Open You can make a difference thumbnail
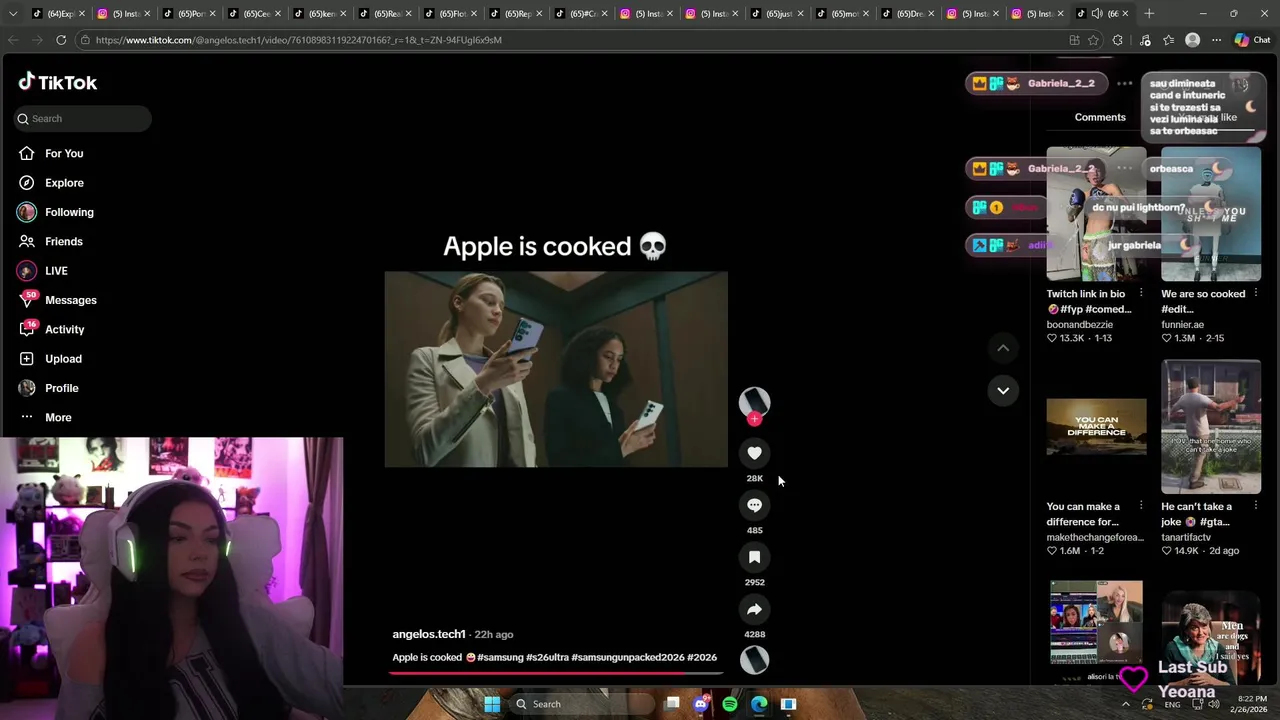This screenshot has height=720, width=1280. point(1096,427)
